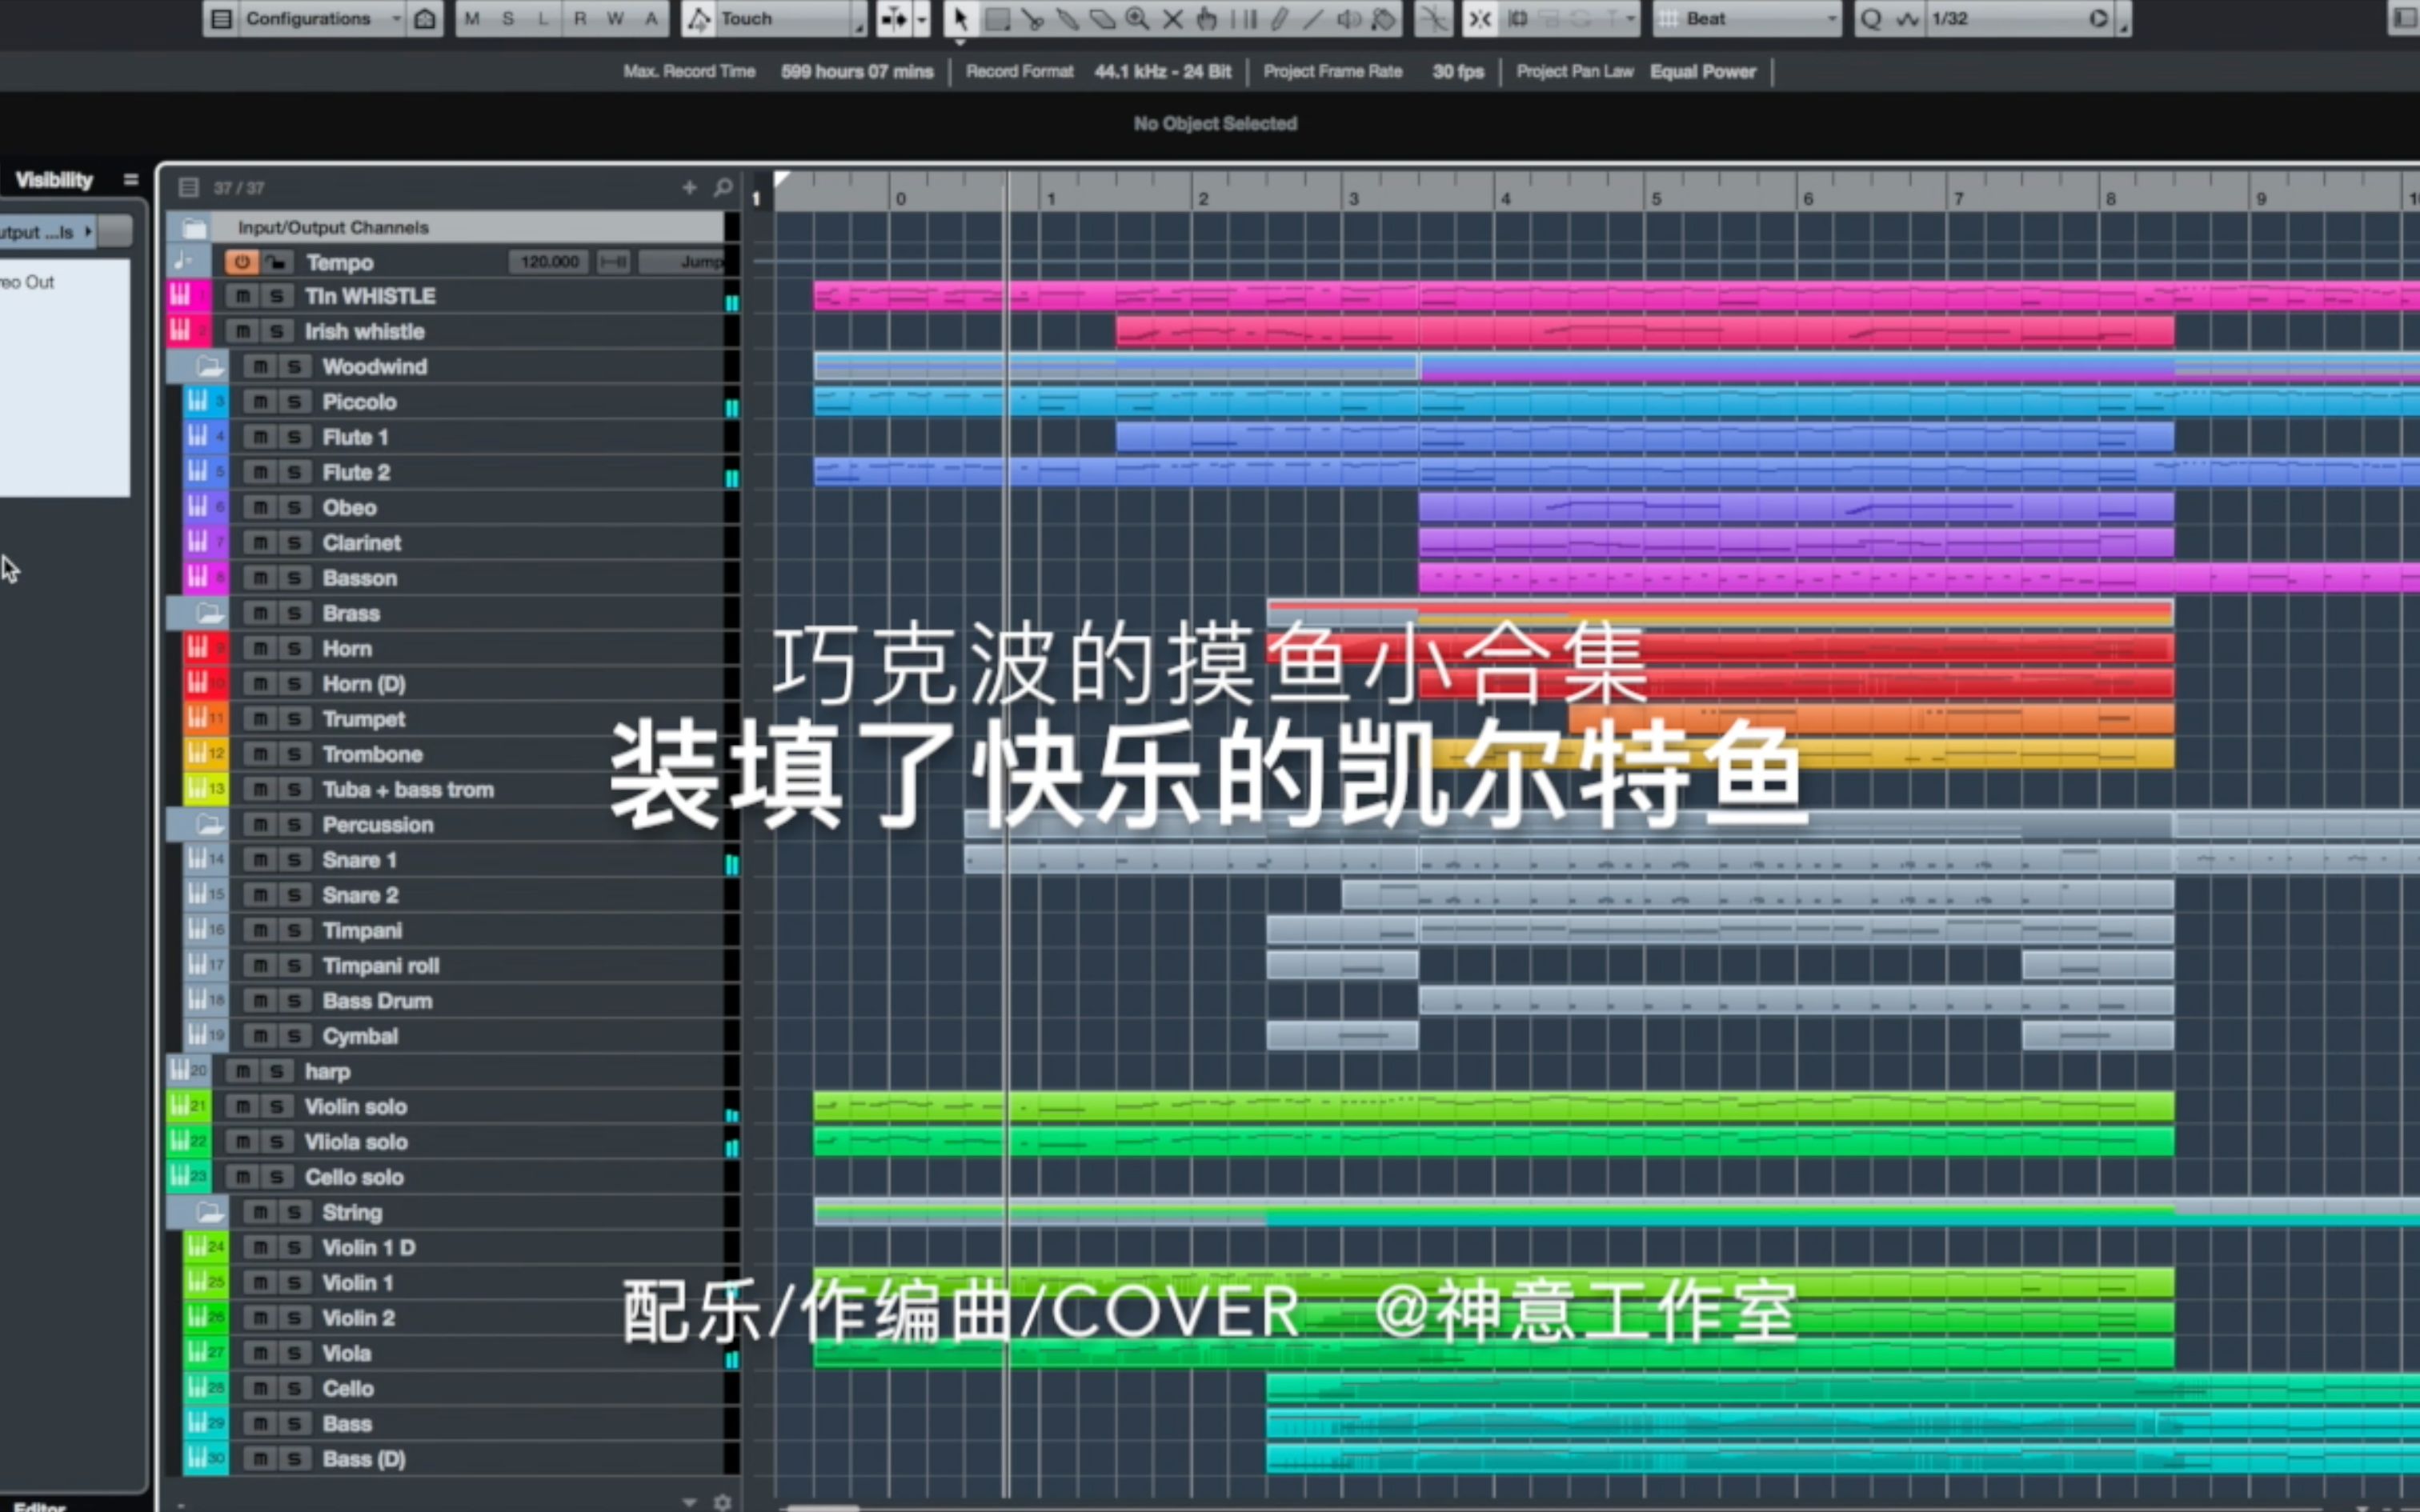The image size is (2420, 1512).
Task: Add a new track with plus icon
Action: click(x=689, y=187)
